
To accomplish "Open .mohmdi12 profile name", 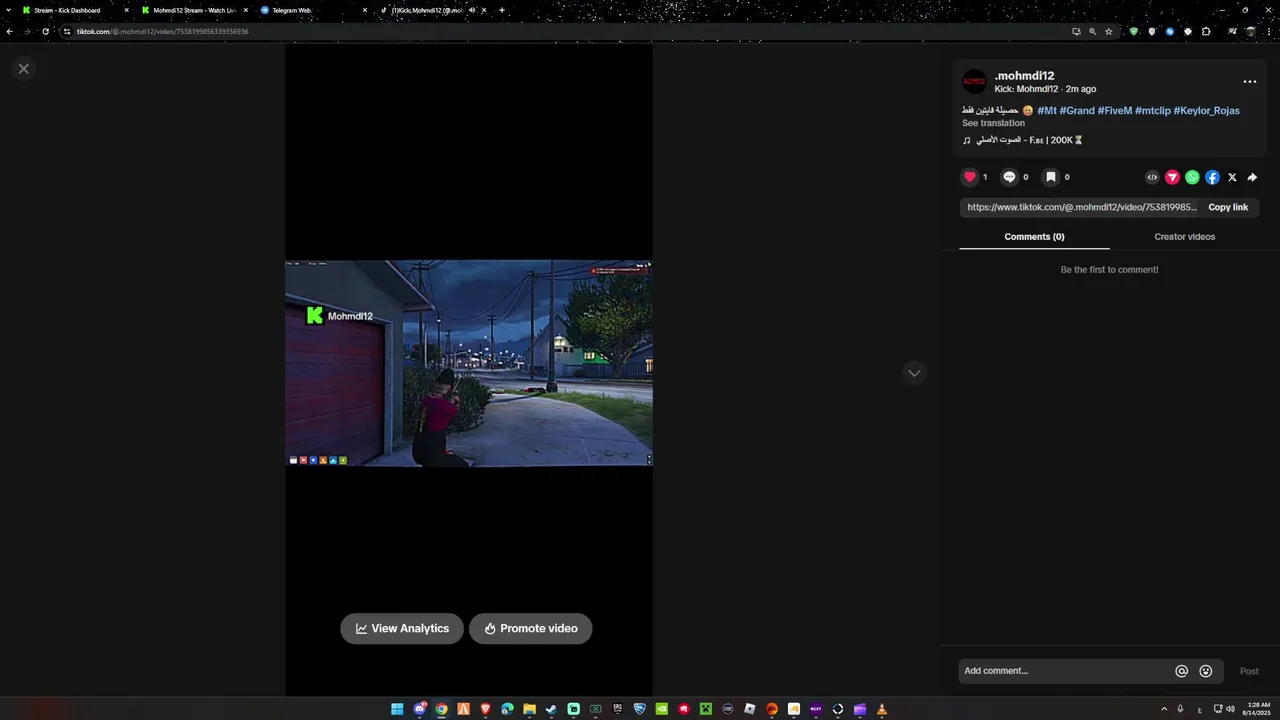I will tap(1024, 76).
